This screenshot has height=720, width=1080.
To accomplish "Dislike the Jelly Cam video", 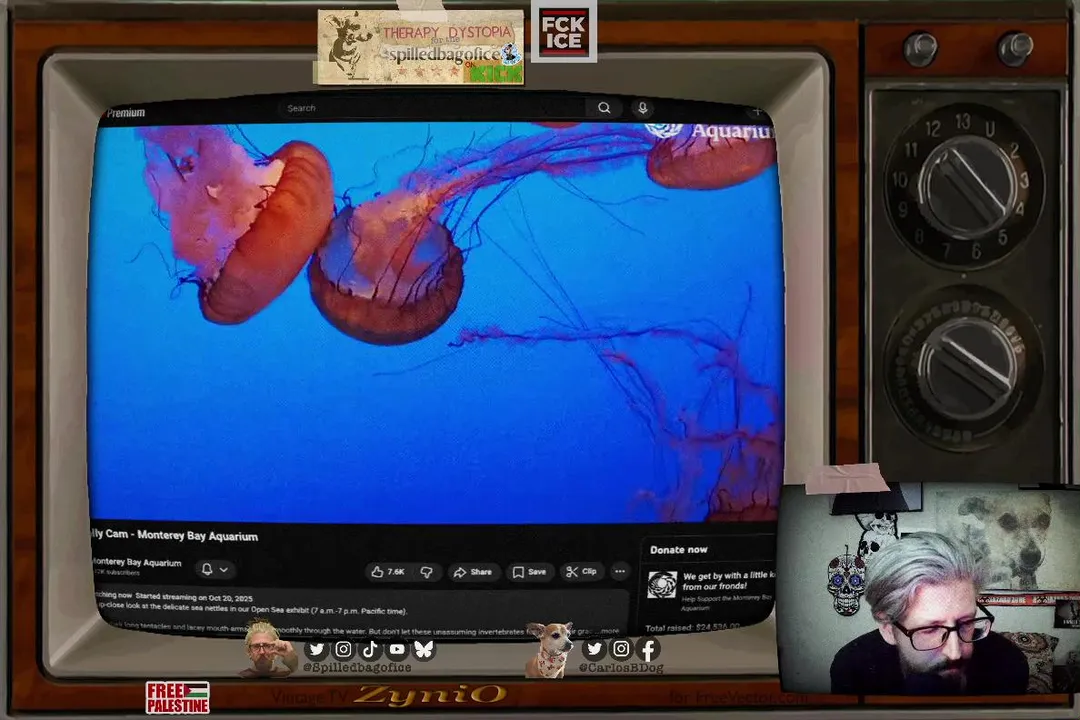I will (x=426, y=572).
